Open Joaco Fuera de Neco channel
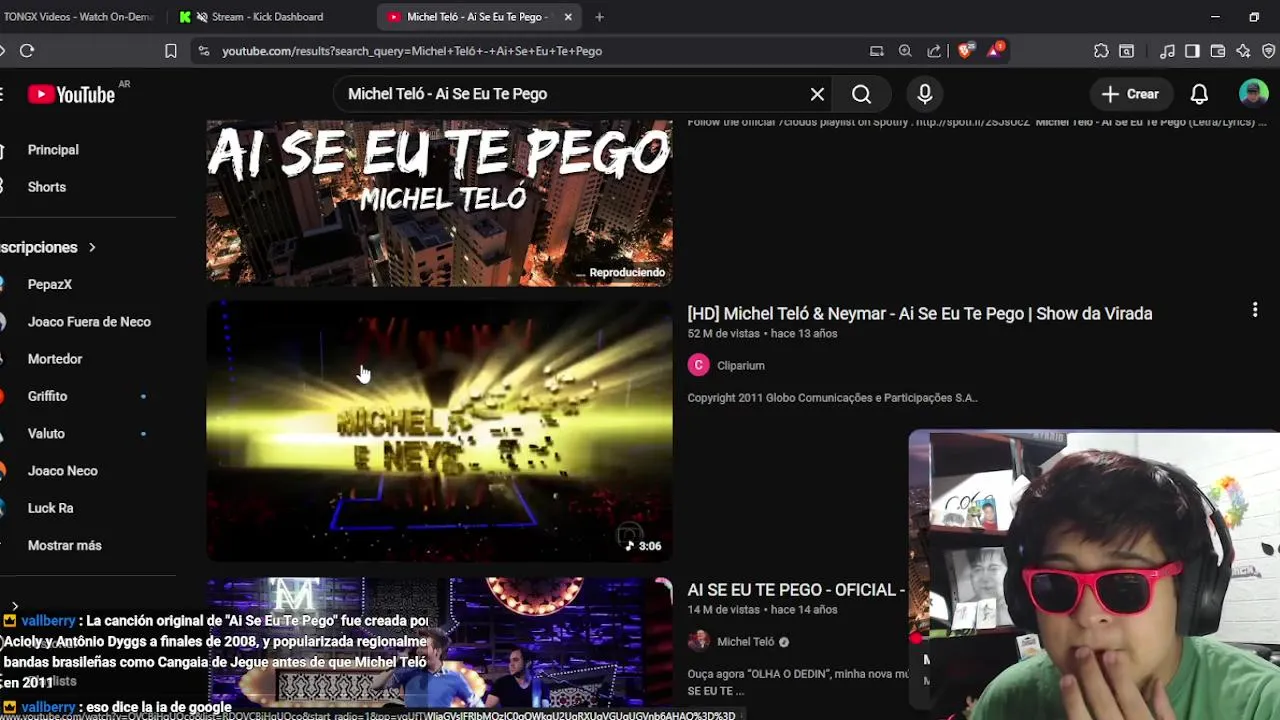 pyautogui.click(x=88, y=322)
